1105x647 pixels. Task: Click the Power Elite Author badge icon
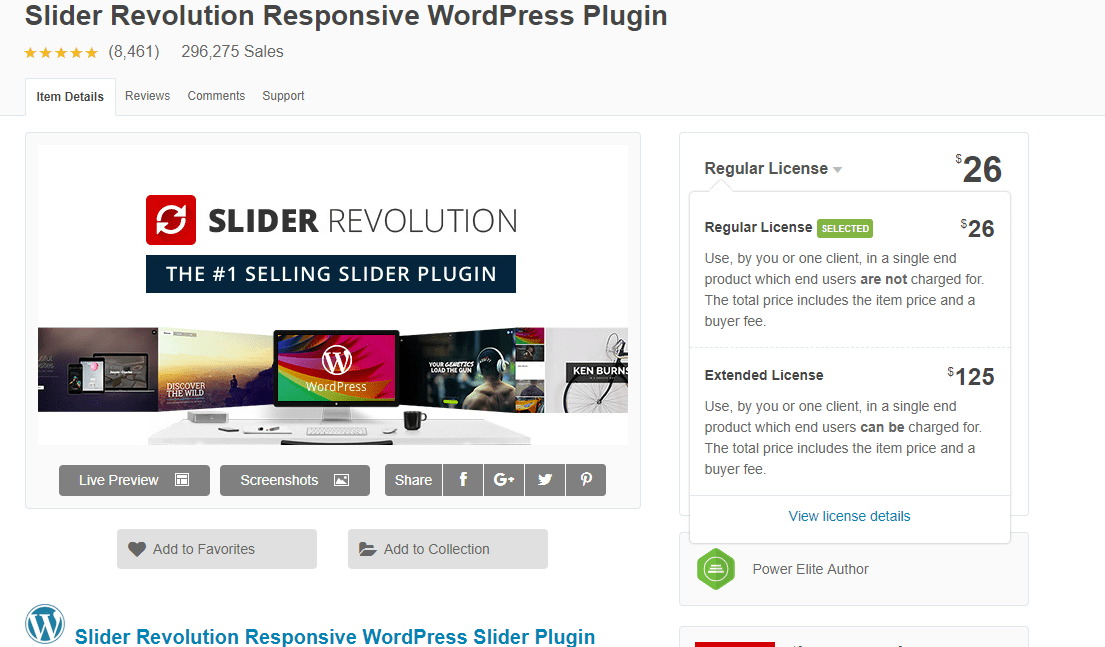716,569
